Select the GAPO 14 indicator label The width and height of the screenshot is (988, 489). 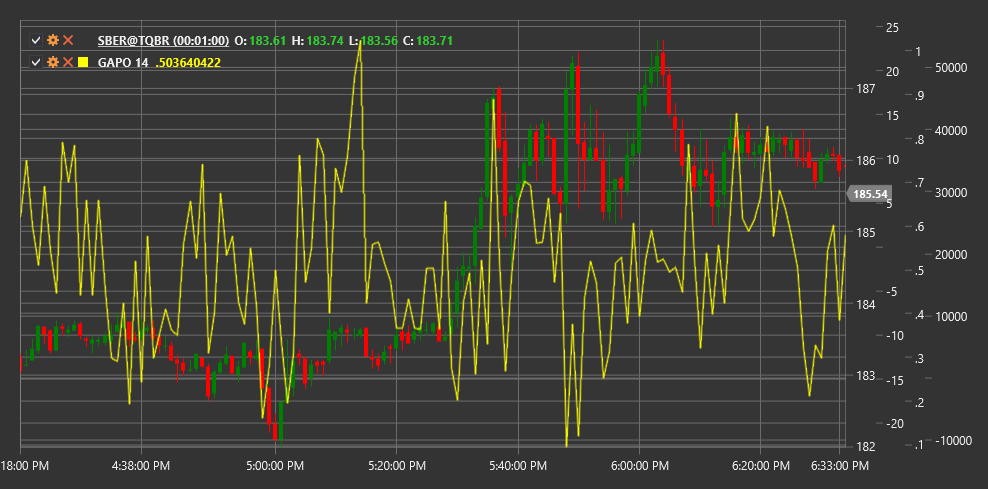click(123, 62)
